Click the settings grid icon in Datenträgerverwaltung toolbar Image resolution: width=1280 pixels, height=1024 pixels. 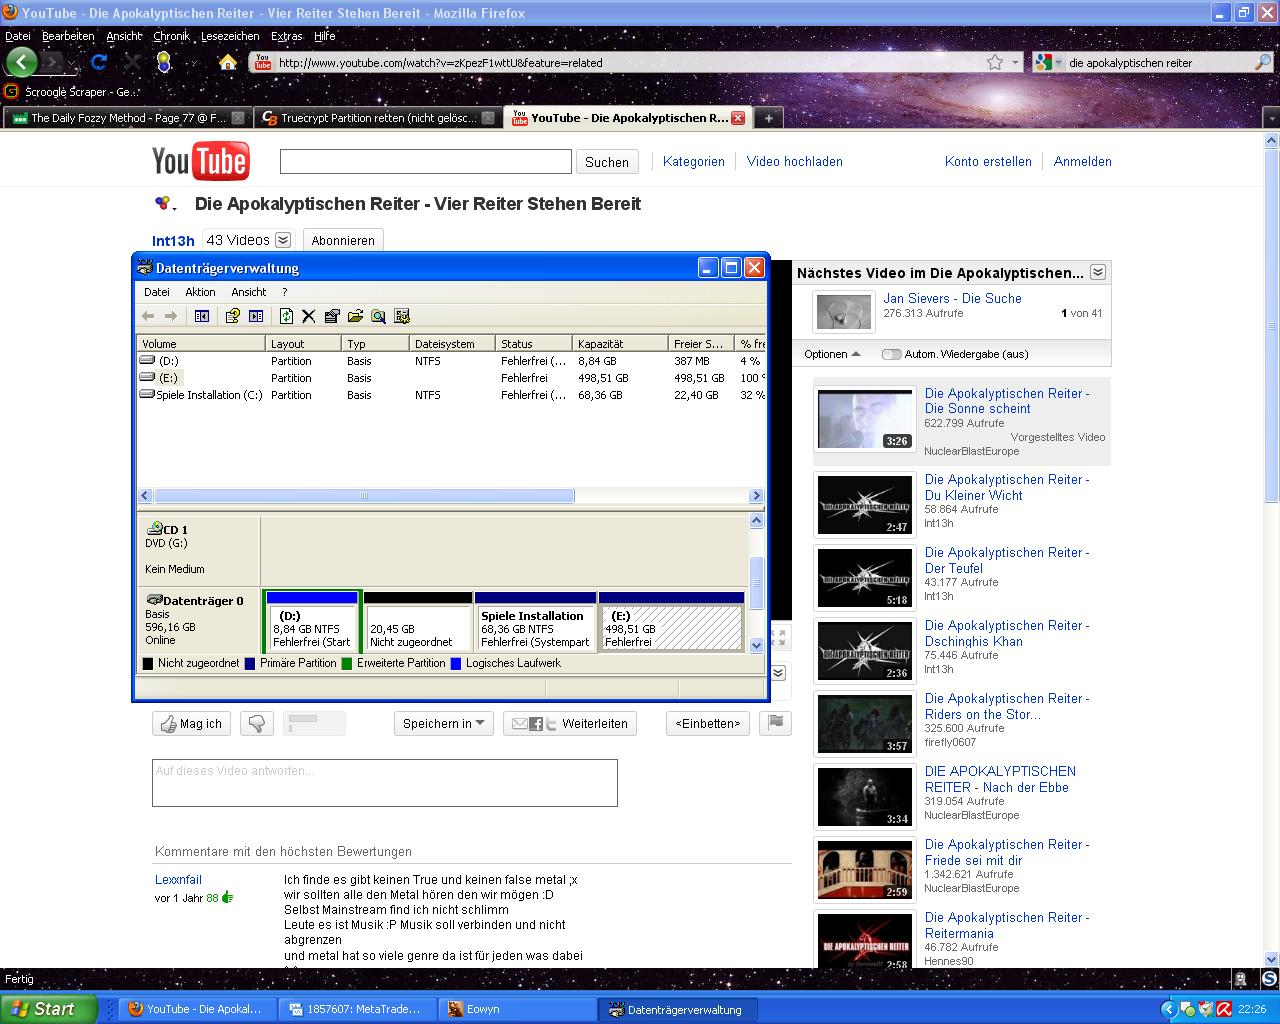tap(402, 316)
